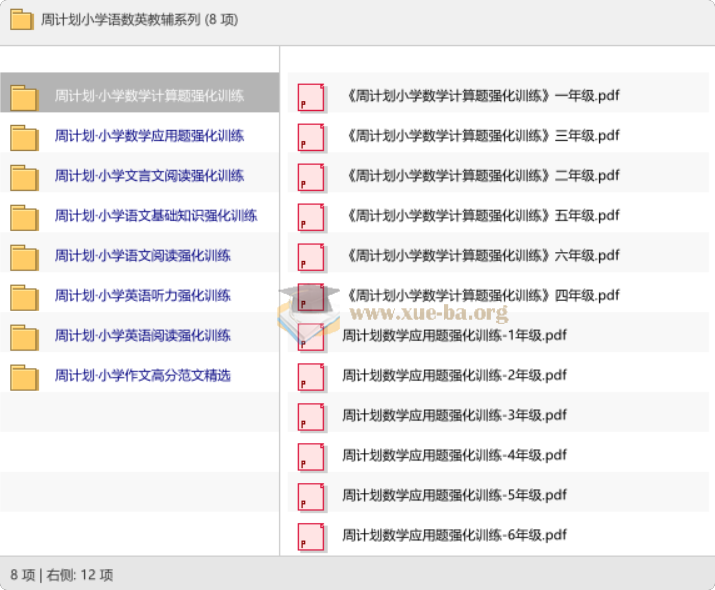Screen dimensions: 715x590
Task: Click folder icon beside 小学英语听力强化训练
Action: coord(24,297)
